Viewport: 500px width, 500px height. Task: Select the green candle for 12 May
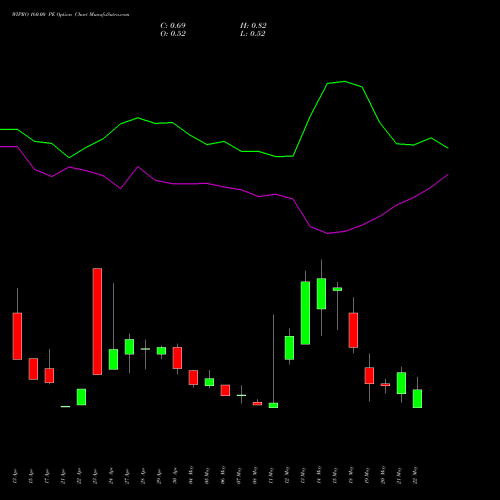point(289,348)
